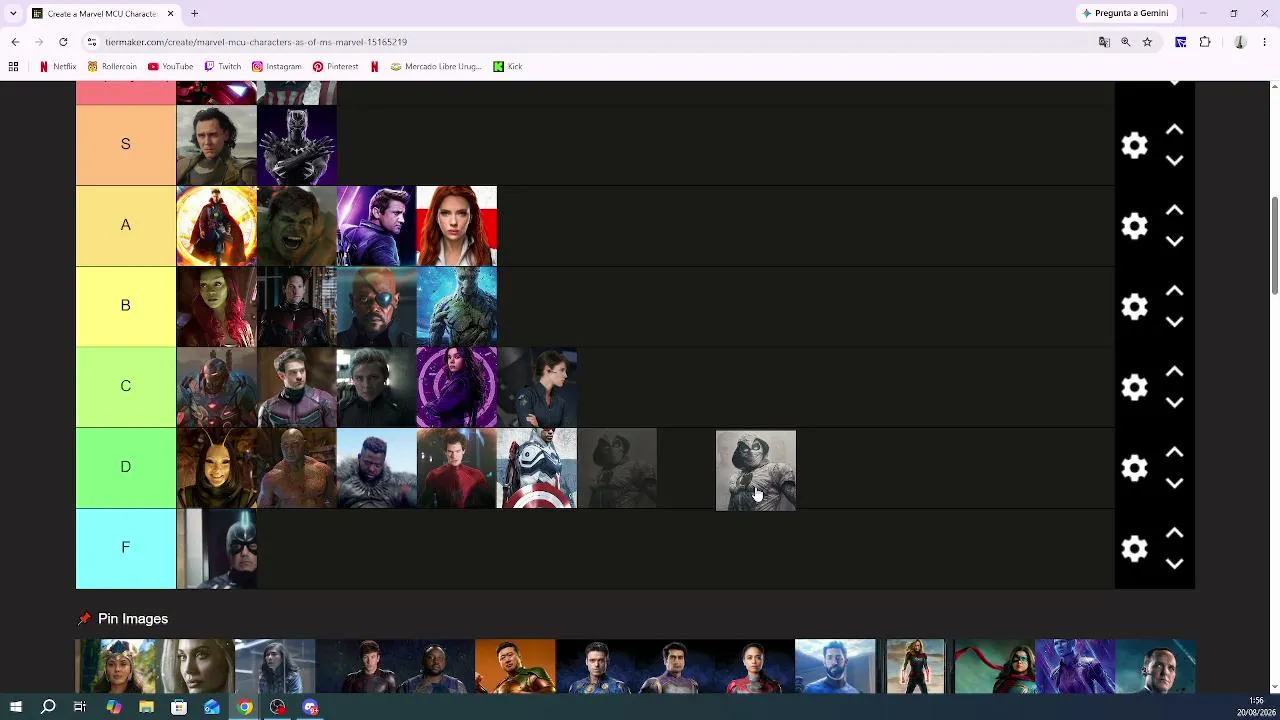
Task: Move the D tier row up
Action: click(1175, 453)
